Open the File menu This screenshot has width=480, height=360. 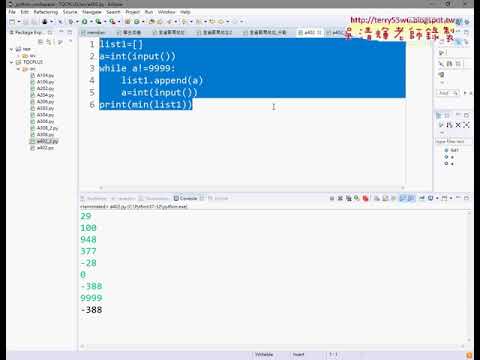tap(12, 12)
